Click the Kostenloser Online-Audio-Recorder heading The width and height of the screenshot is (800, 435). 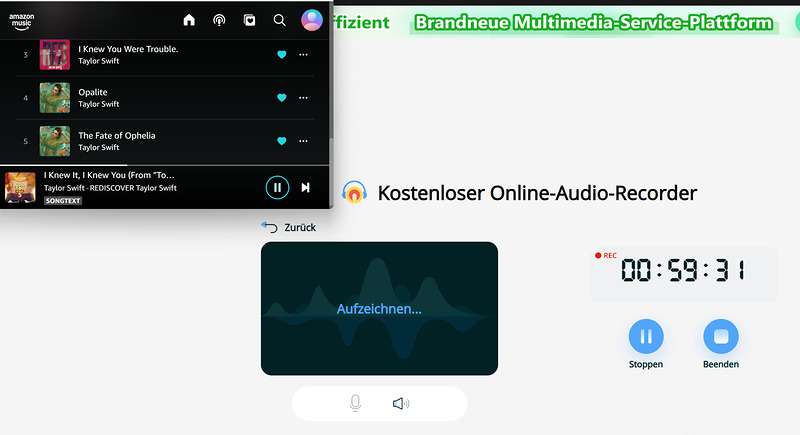coord(537,193)
